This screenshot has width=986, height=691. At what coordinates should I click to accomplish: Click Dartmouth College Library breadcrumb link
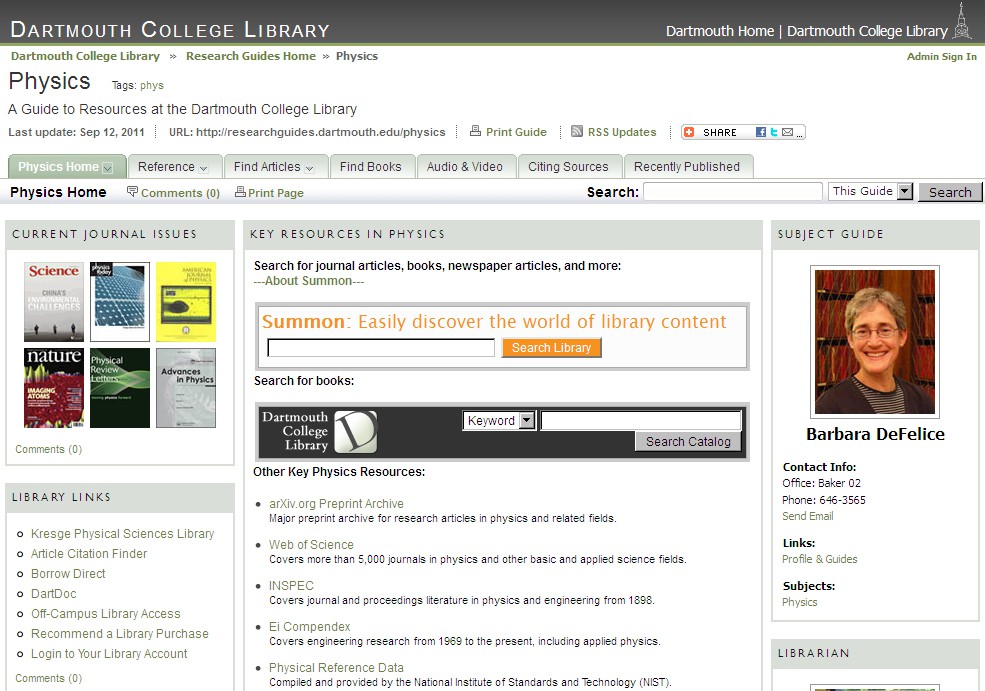click(86, 56)
